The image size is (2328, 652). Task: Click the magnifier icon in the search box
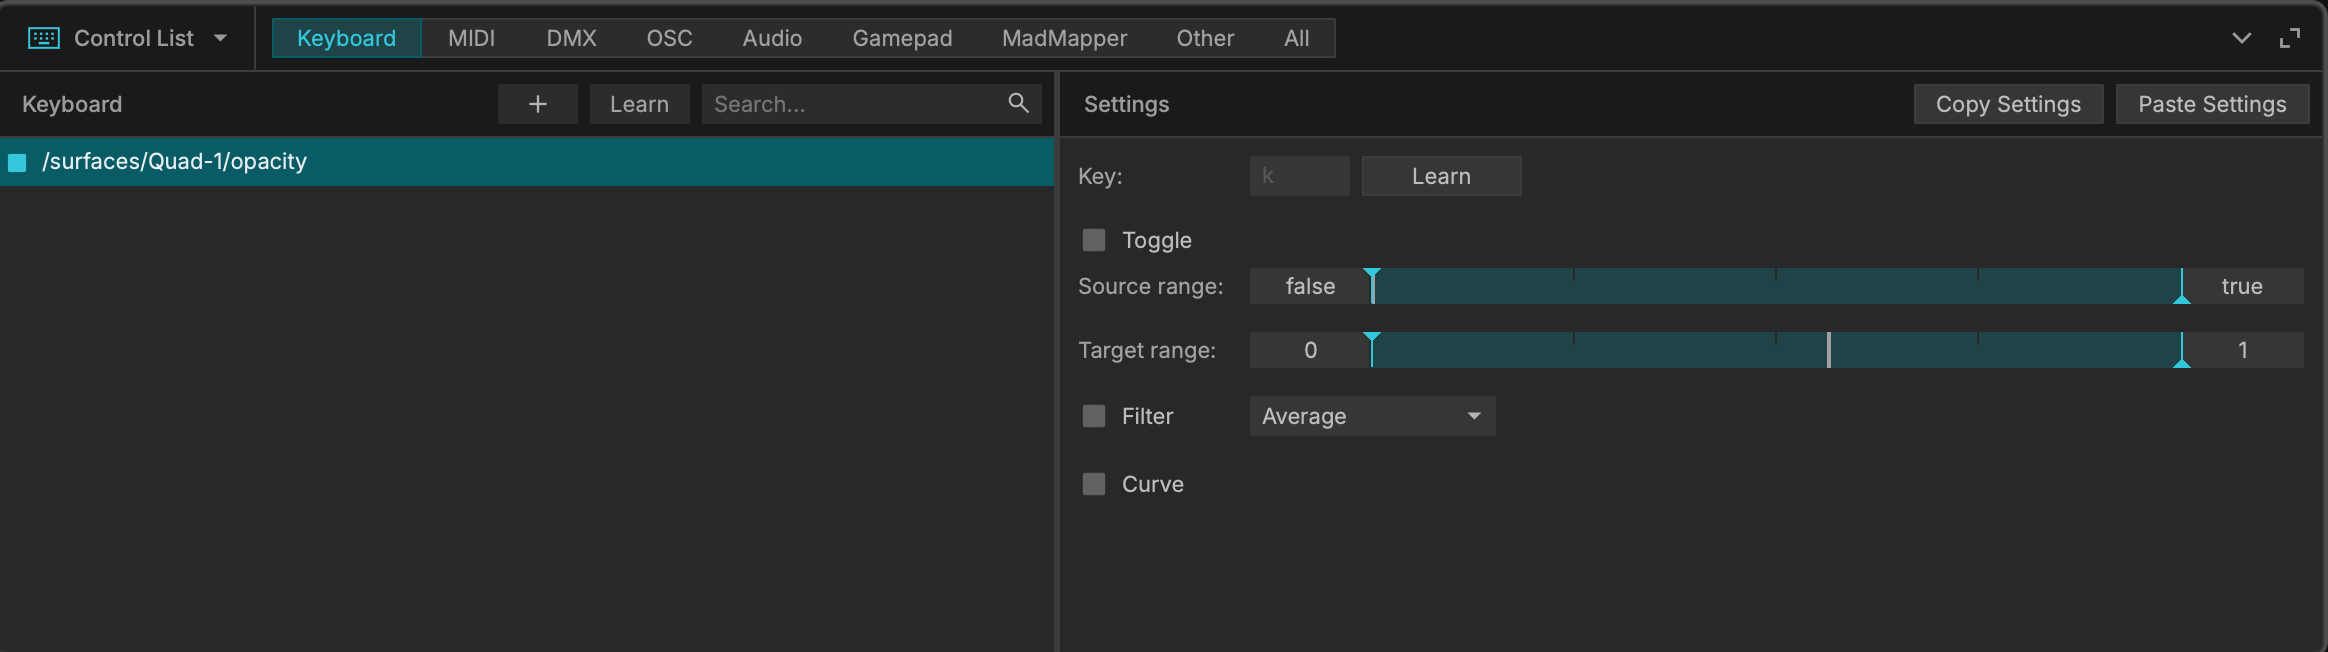(x=1018, y=103)
